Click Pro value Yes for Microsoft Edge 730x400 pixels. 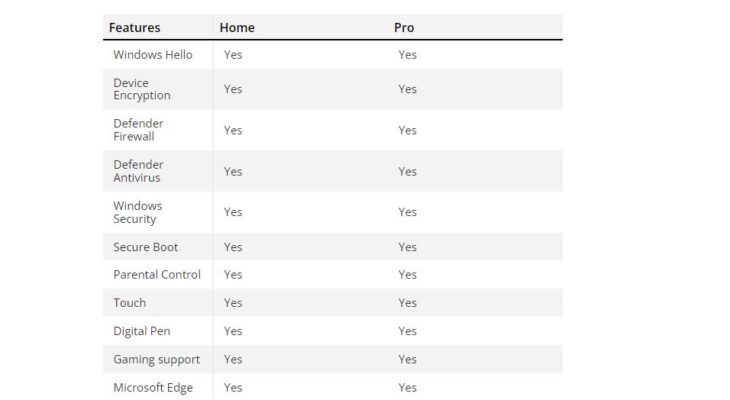407,387
